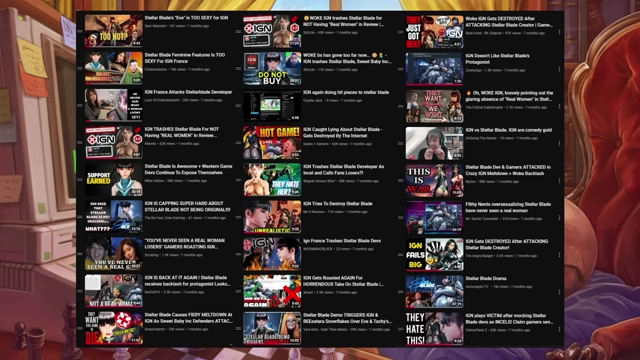Open title IGN plays VICTIM after mocking Stellar Blade
The image size is (640, 360).
[509, 319]
